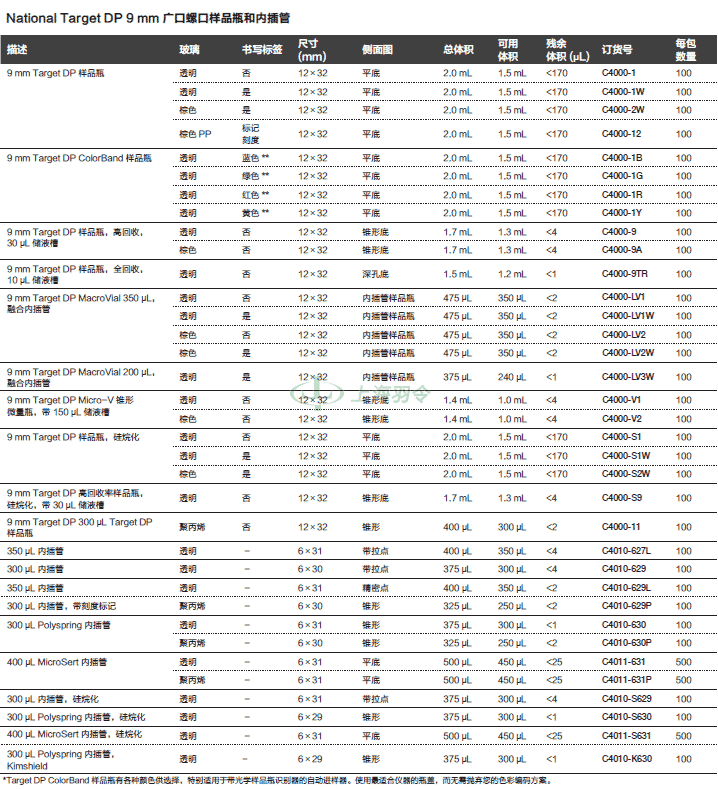Viewport: 718px width, 789px height.
Task: Click the 书写标签 column header
Action: pos(262,50)
